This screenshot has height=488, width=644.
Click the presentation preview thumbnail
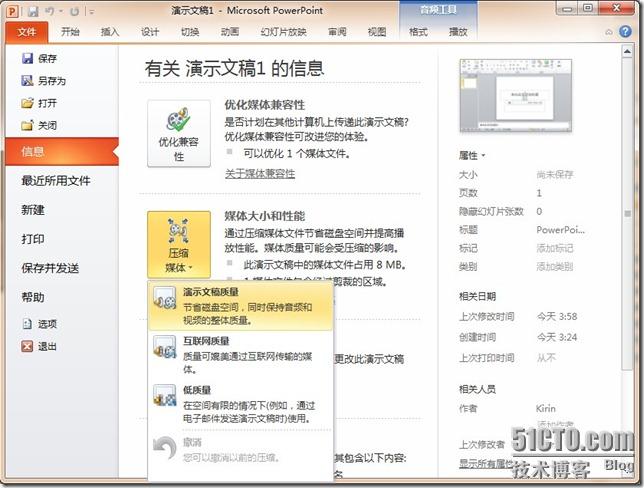pos(516,96)
